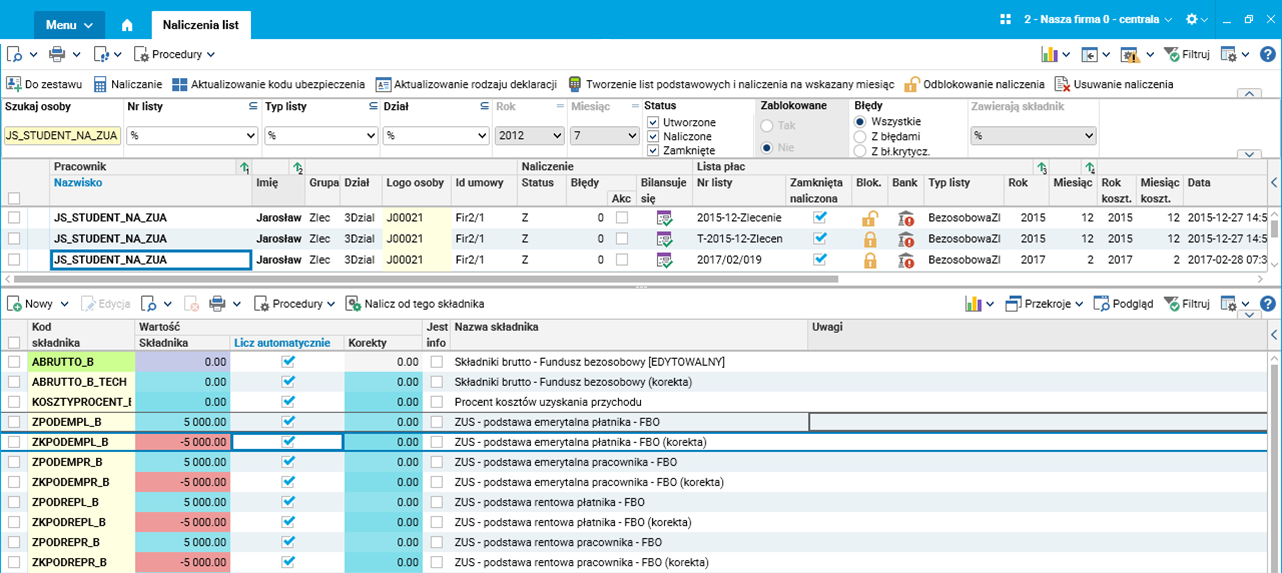Click the home icon tab

[x=127, y=24]
